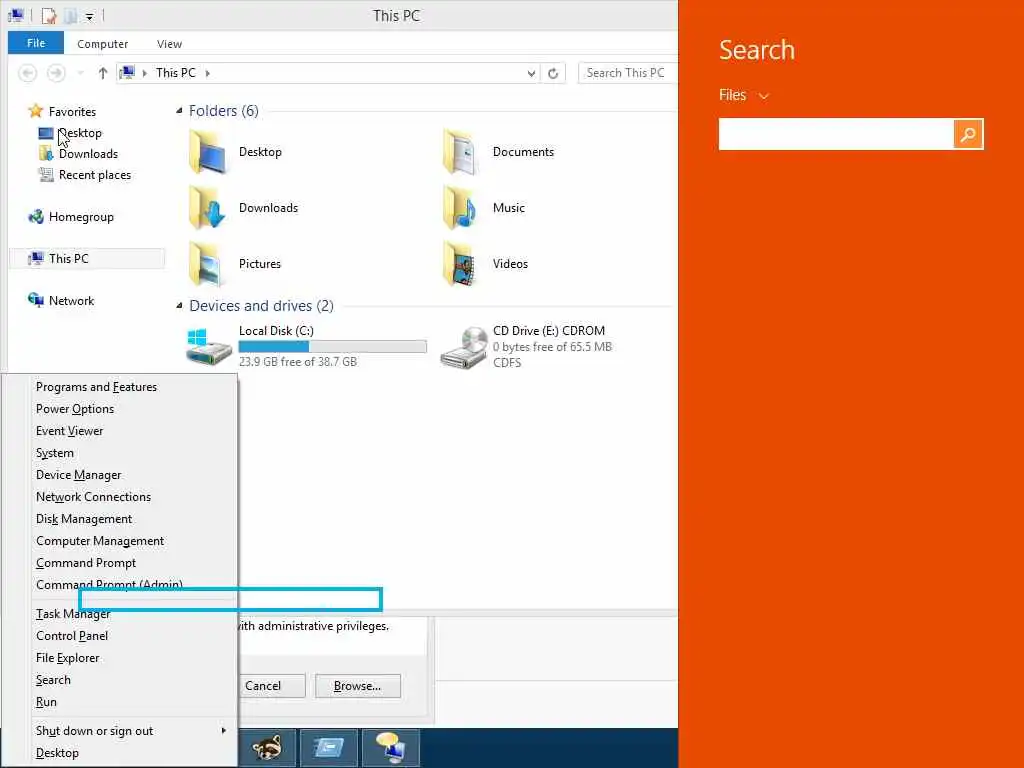Open the Pictures folder icon
The image size is (1024, 768).
tap(208, 264)
